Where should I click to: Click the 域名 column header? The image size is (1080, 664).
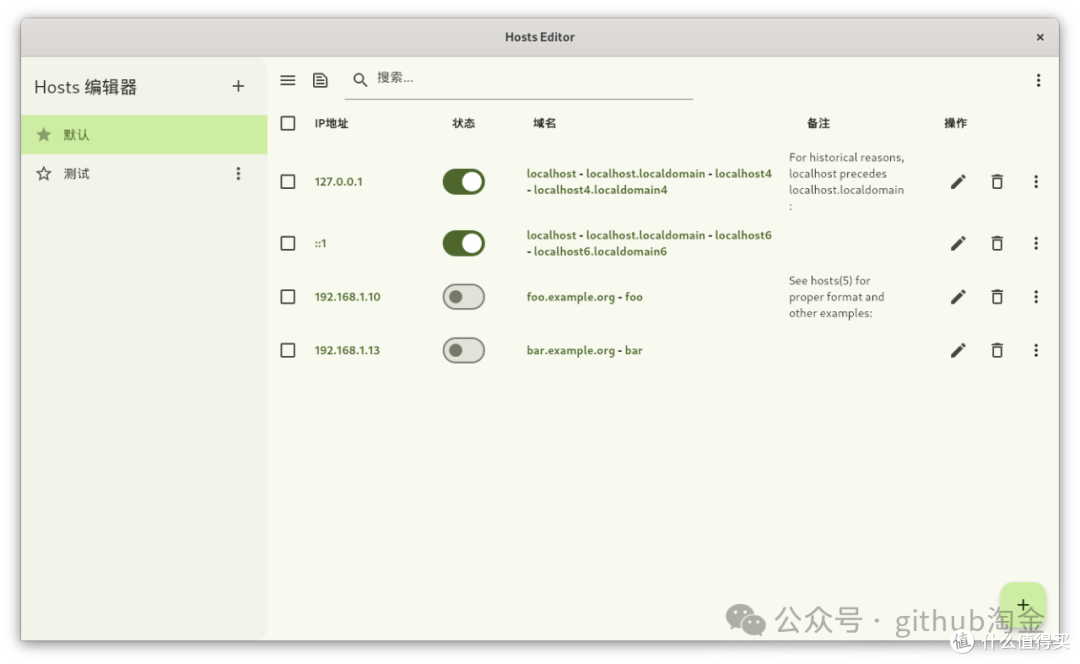tap(544, 123)
